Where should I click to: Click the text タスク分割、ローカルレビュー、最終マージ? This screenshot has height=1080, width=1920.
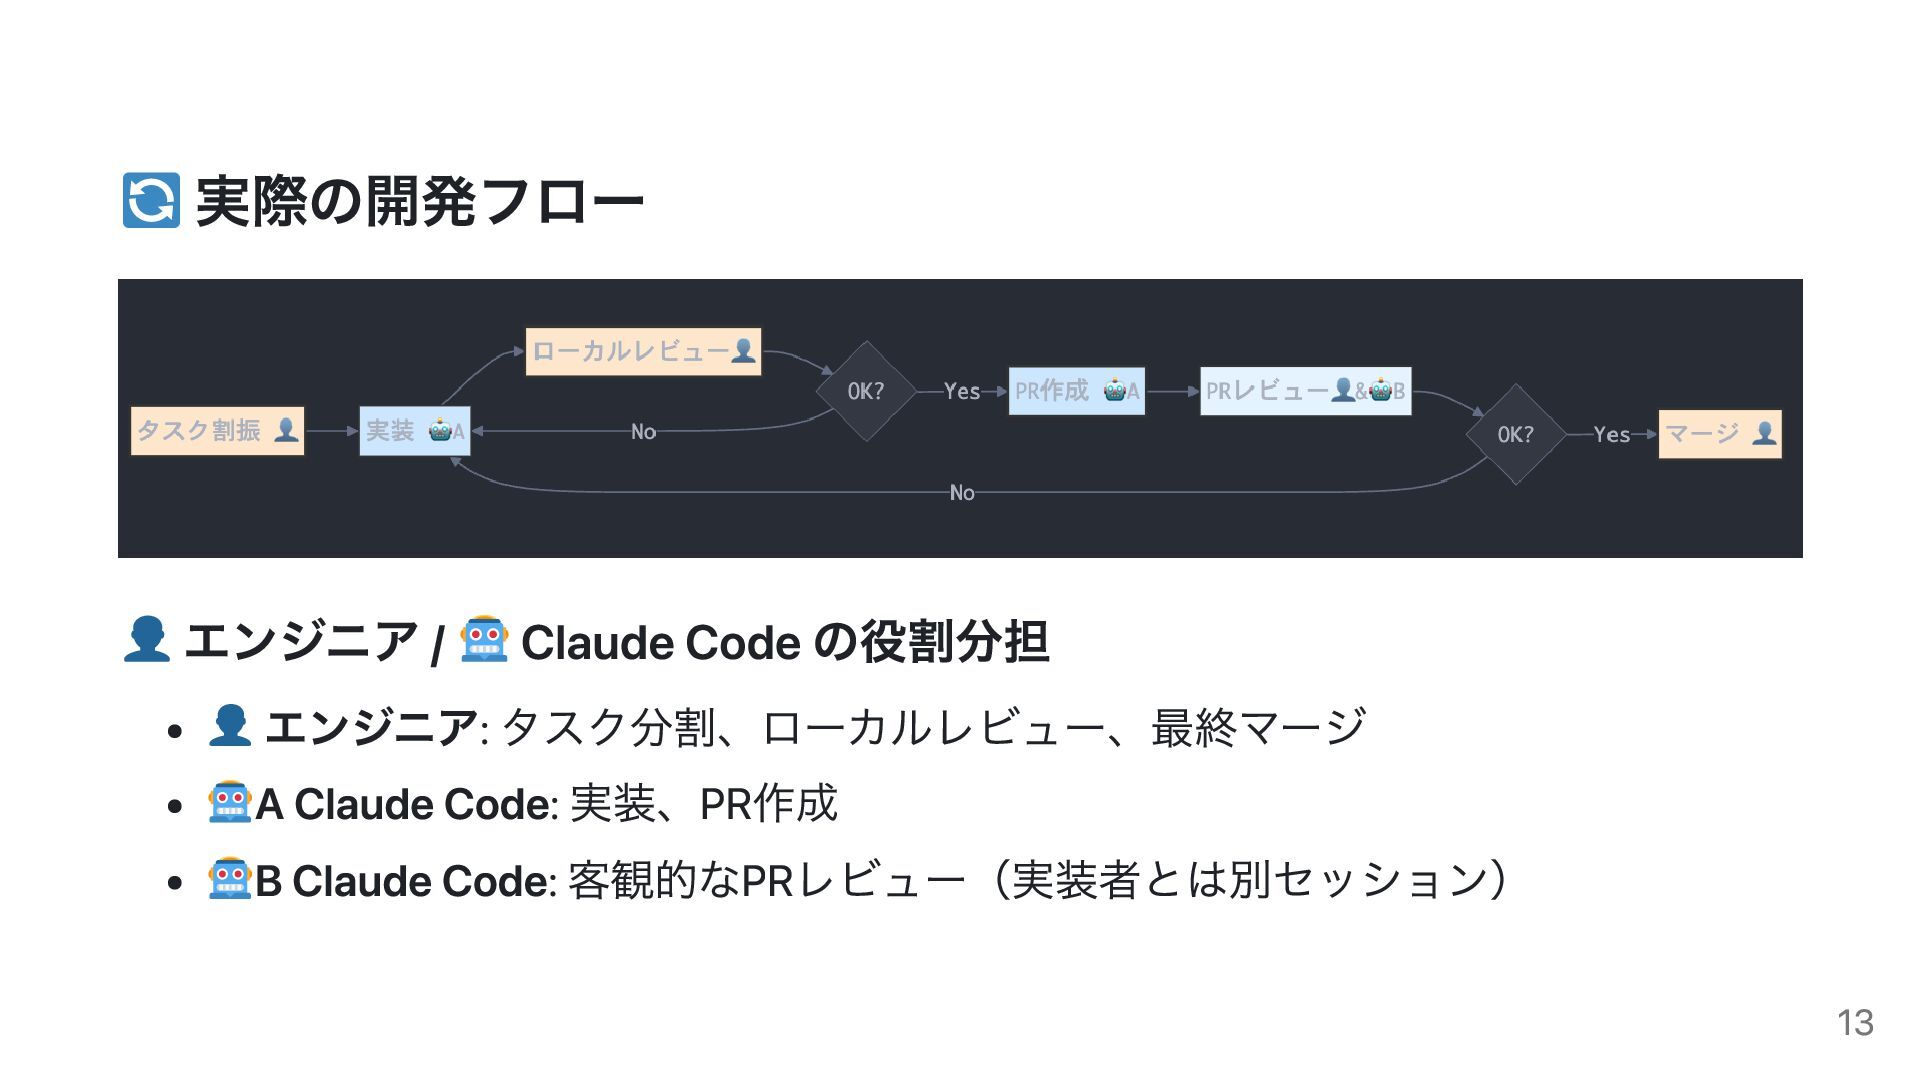(x=932, y=727)
